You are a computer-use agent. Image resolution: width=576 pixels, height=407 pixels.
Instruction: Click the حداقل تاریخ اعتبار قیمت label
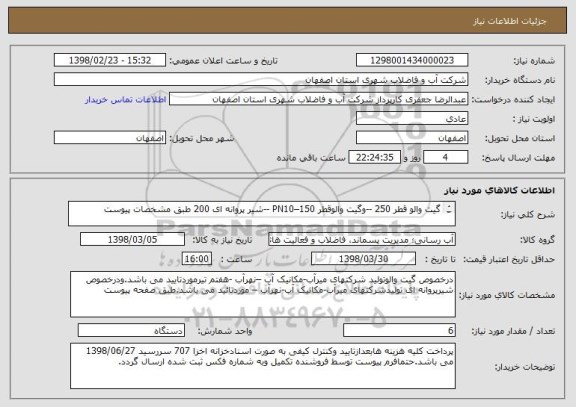point(509,259)
